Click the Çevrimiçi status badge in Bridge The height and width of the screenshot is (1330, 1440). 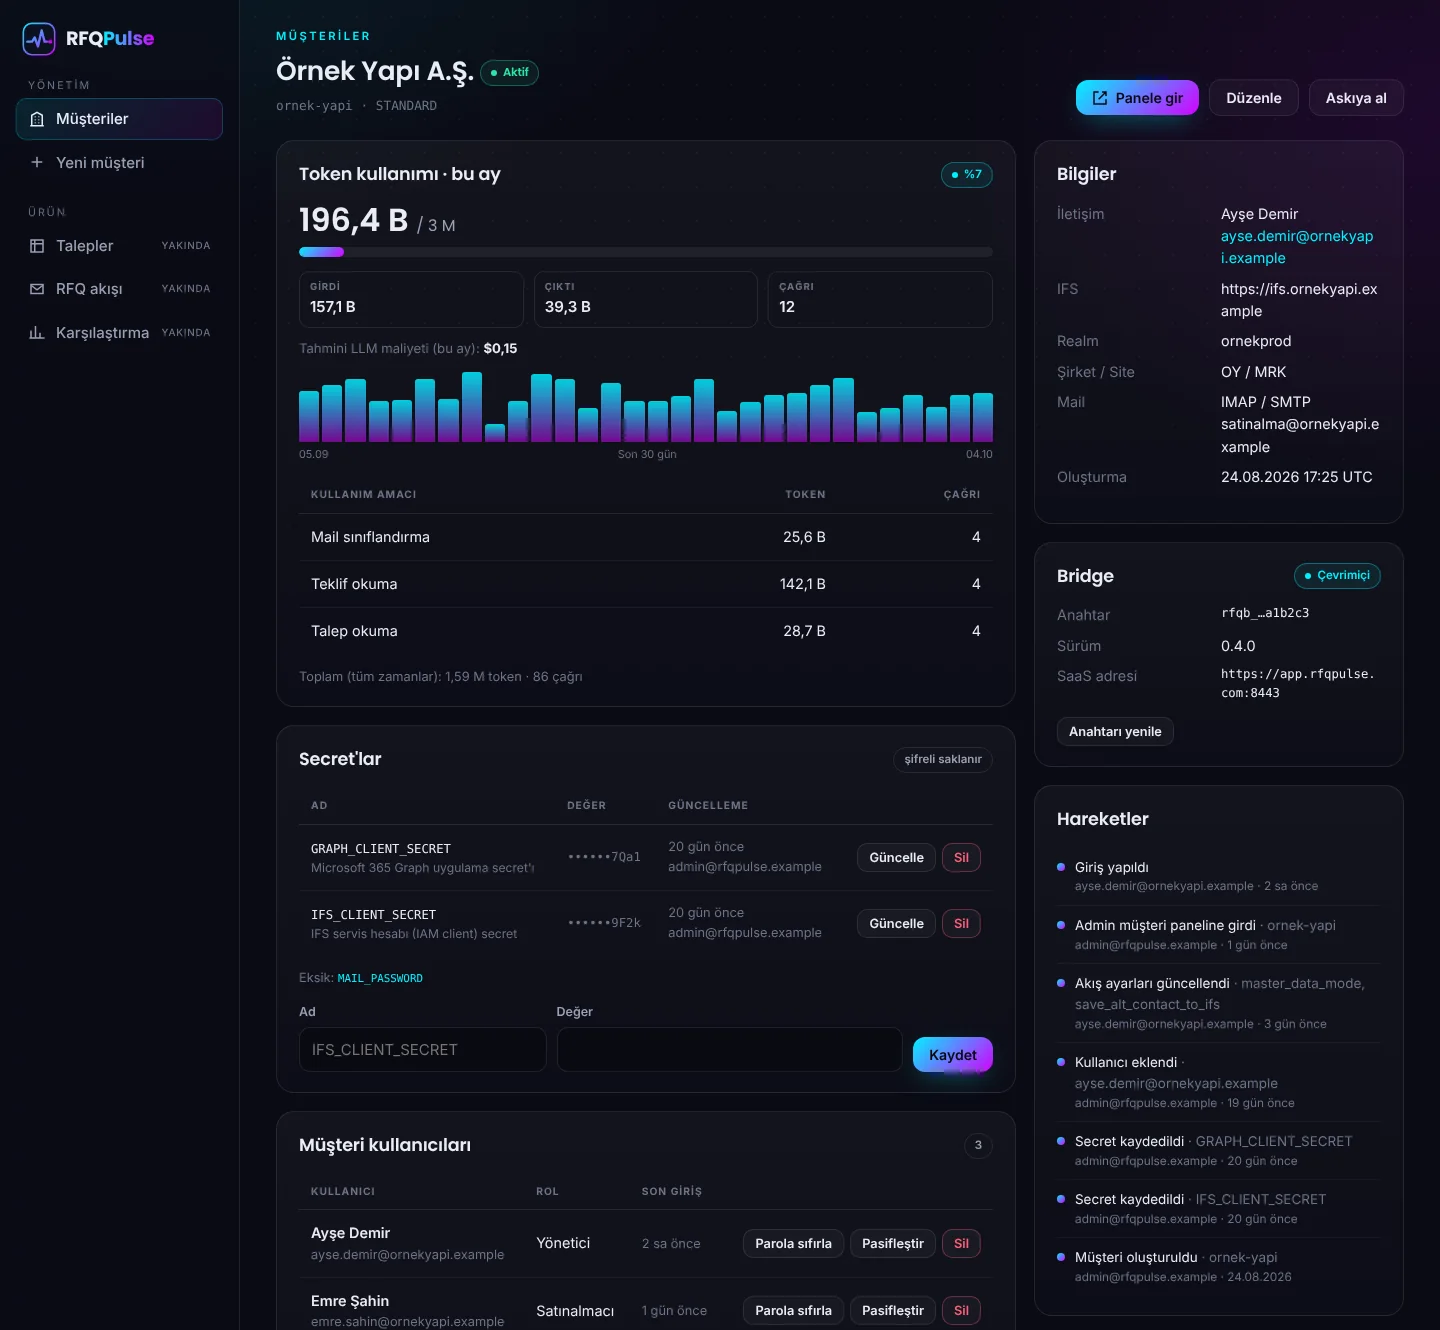click(x=1337, y=576)
